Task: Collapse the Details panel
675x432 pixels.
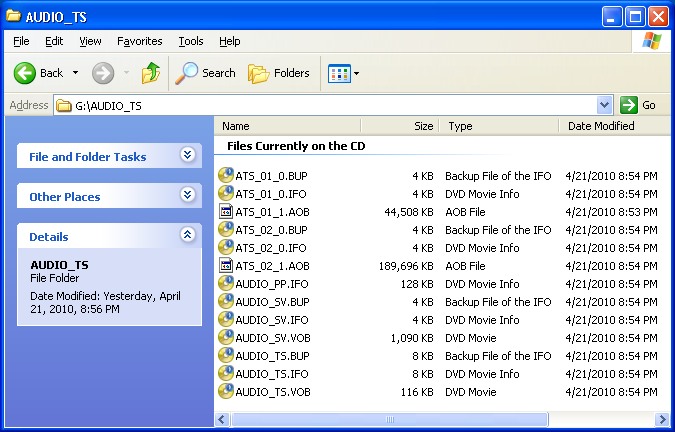Action: click(x=187, y=235)
